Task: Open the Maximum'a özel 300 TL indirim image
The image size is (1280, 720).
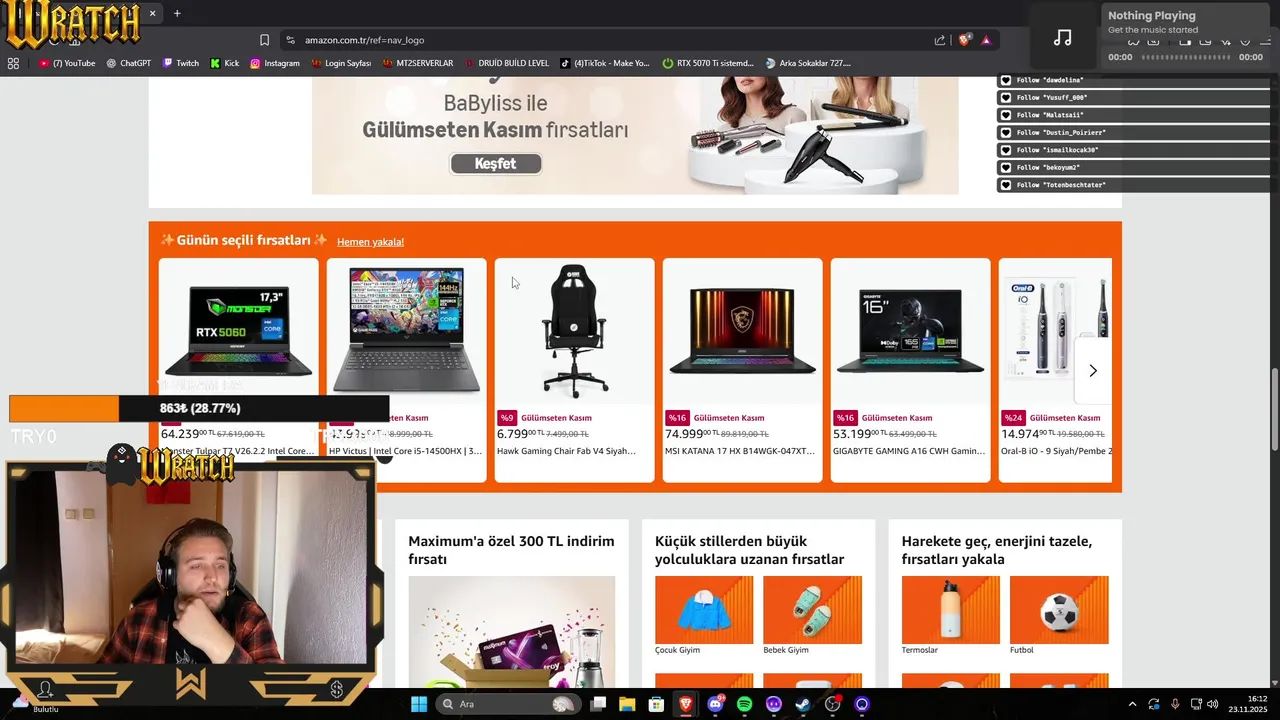Action: pos(512,632)
